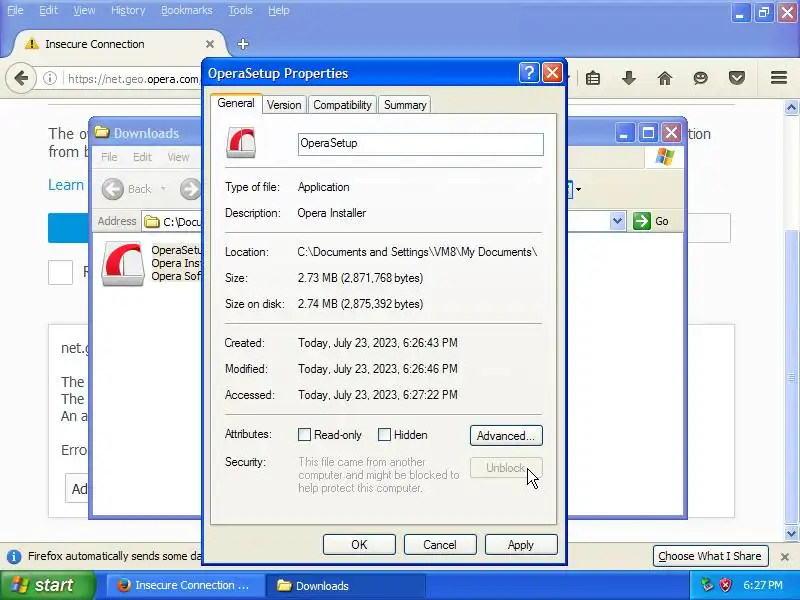Open Edit menu in Downloads window
Screen dimensions: 800x600
coord(142,157)
